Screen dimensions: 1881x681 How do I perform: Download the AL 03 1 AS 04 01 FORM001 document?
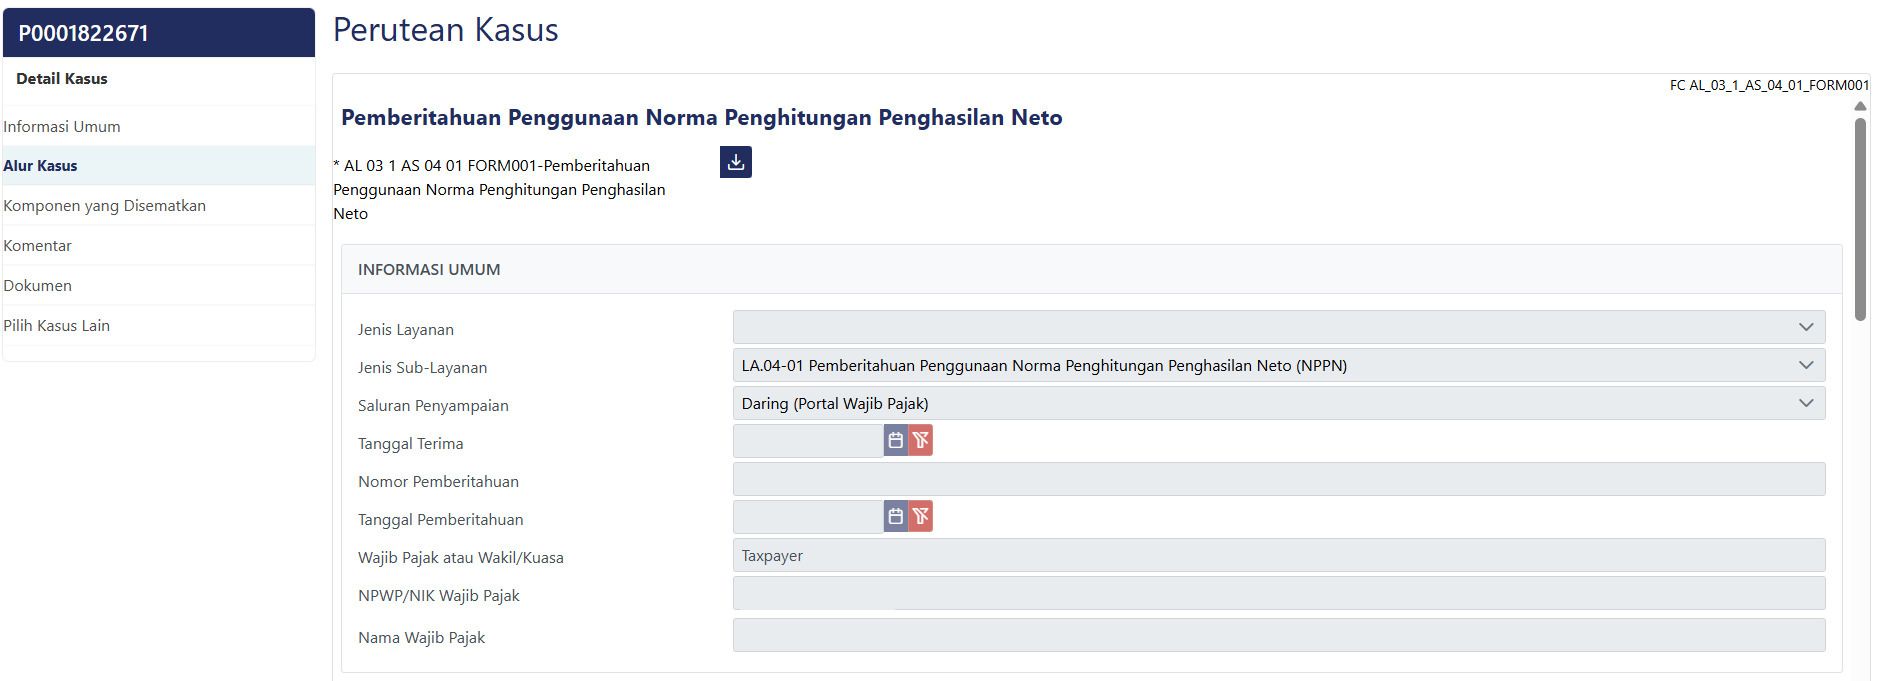tap(735, 162)
